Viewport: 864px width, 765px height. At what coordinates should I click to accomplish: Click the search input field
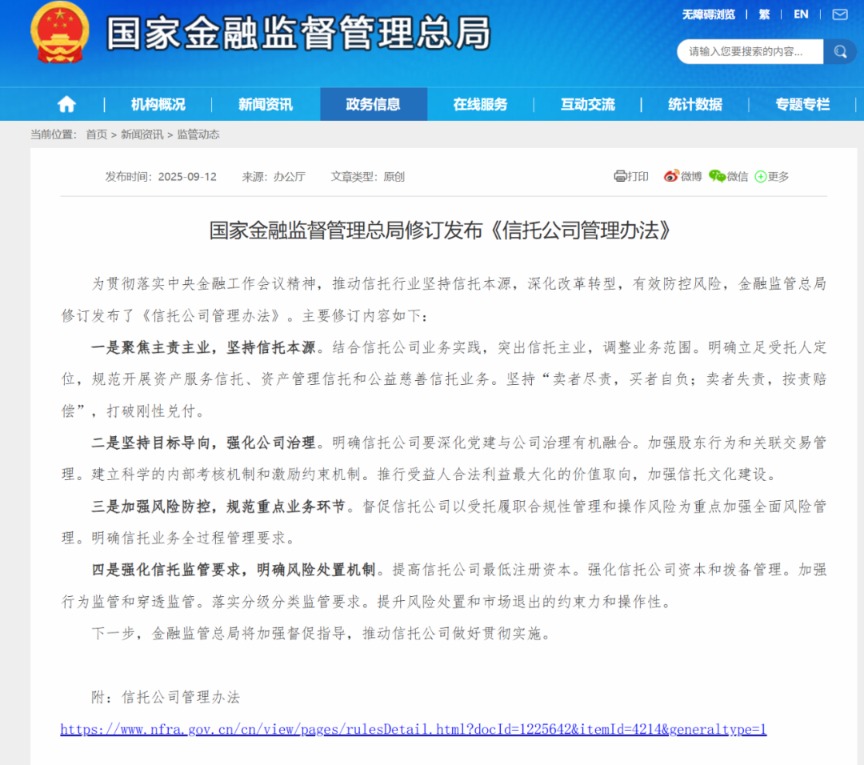750,52
